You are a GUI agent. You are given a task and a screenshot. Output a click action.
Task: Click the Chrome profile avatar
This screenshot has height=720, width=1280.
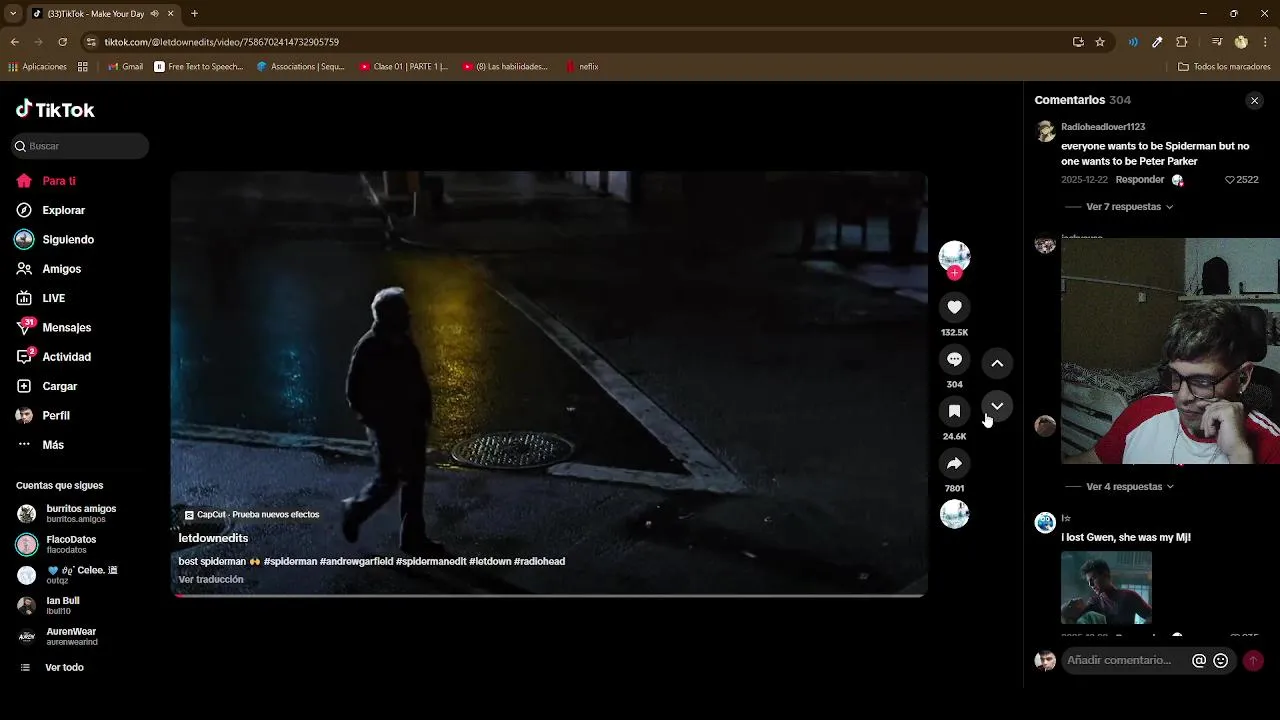click(x=1241, y=42)
